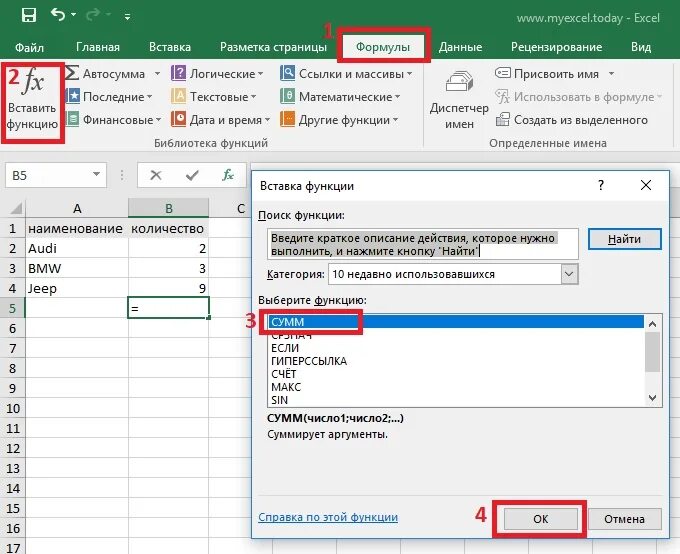Select the column B header
The height and width of the screenshot is (554, 680).
[169, 209]
